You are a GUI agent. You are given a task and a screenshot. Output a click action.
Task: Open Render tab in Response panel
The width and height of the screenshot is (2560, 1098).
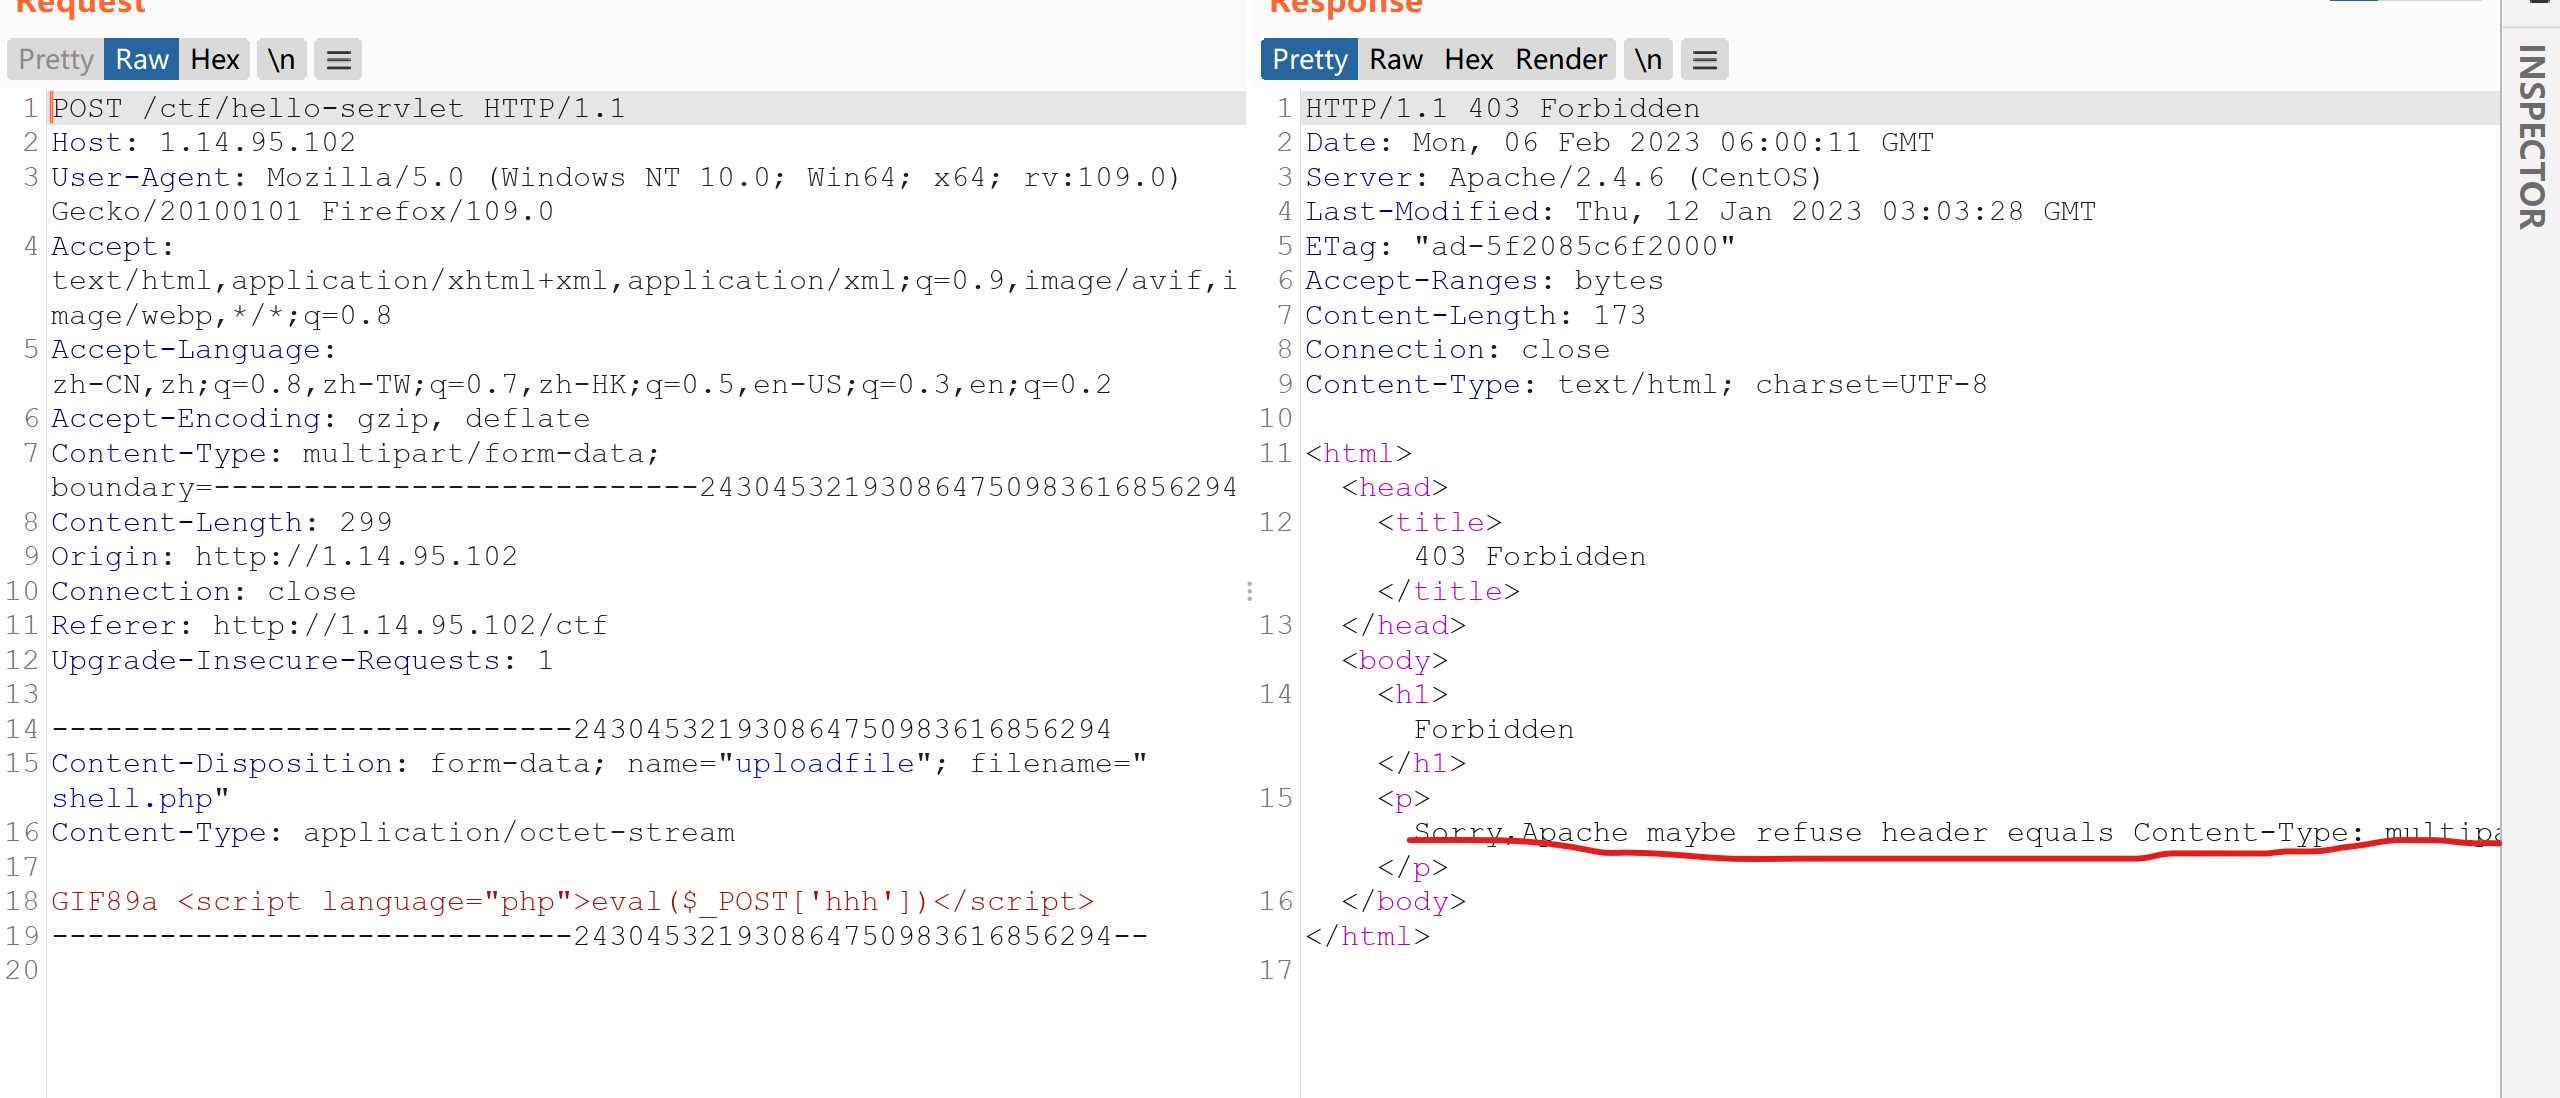(x=1561, y=60)
